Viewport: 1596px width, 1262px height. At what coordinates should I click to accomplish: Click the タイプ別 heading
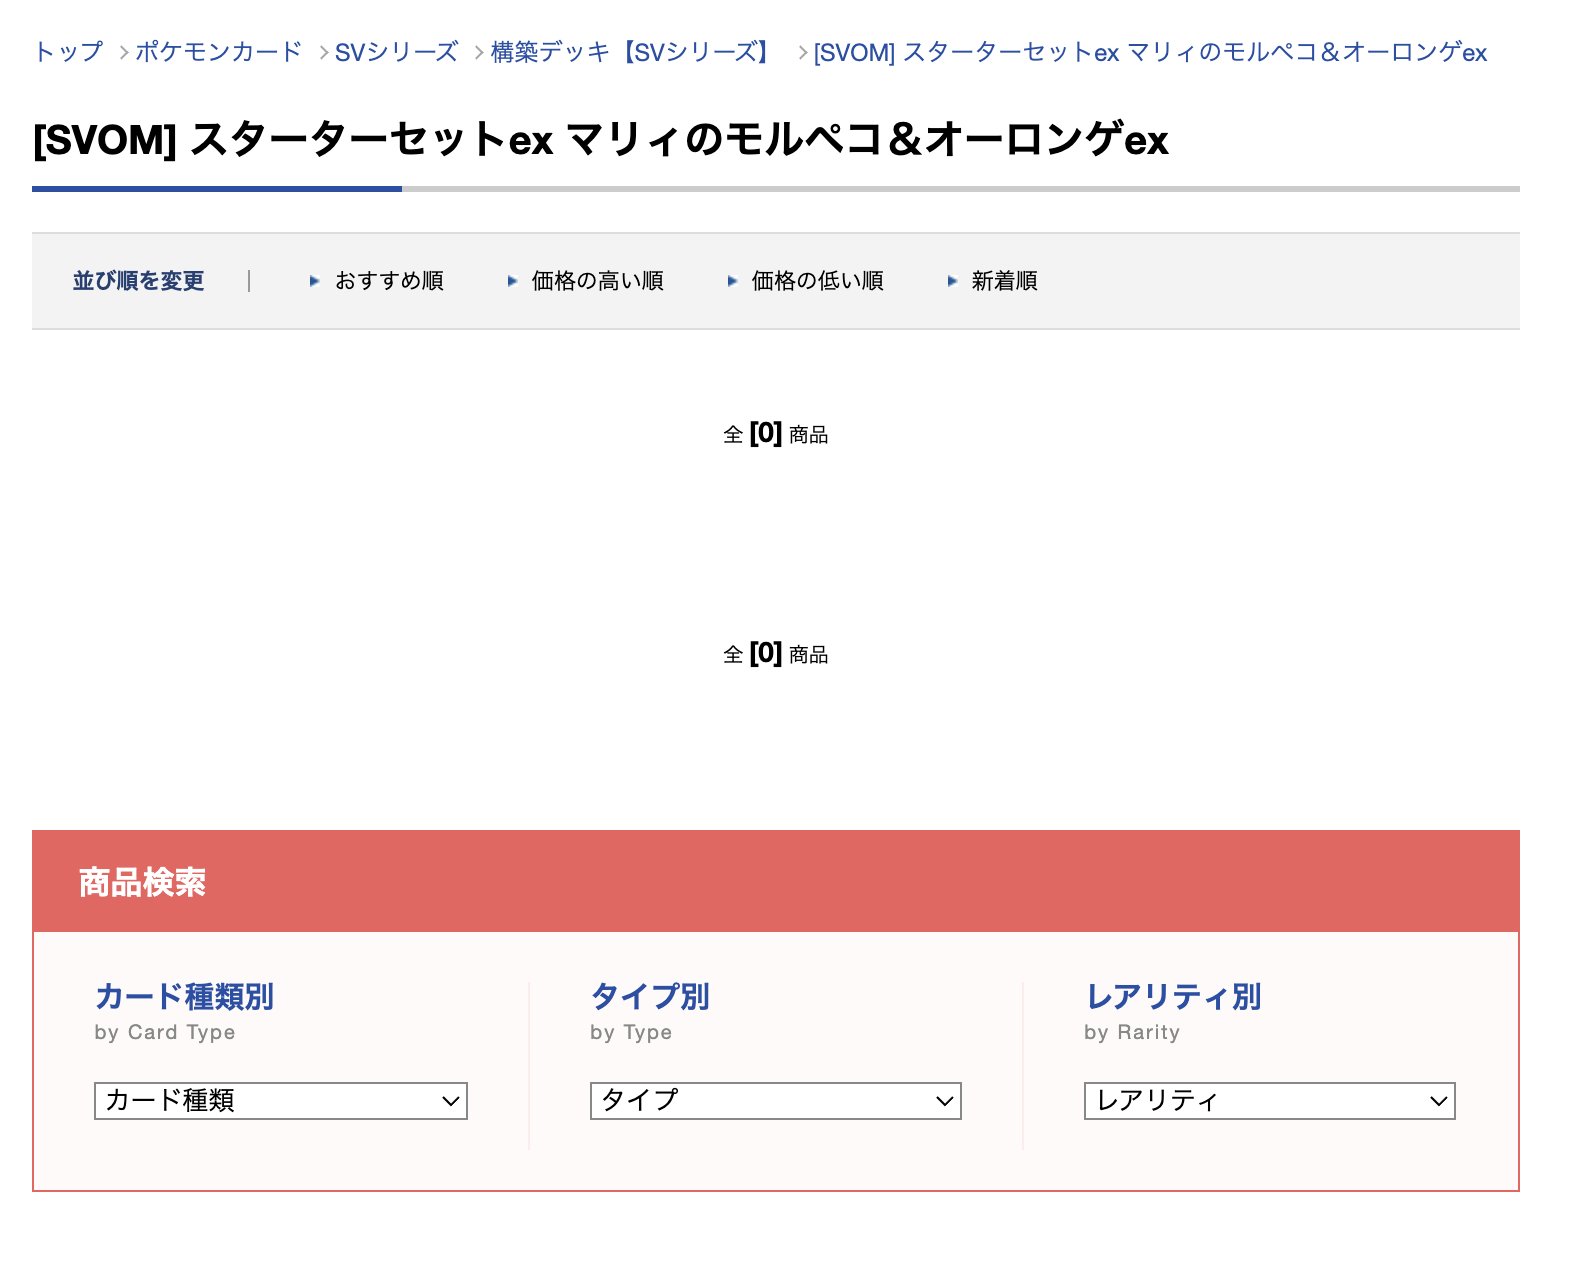pos(650,996)
